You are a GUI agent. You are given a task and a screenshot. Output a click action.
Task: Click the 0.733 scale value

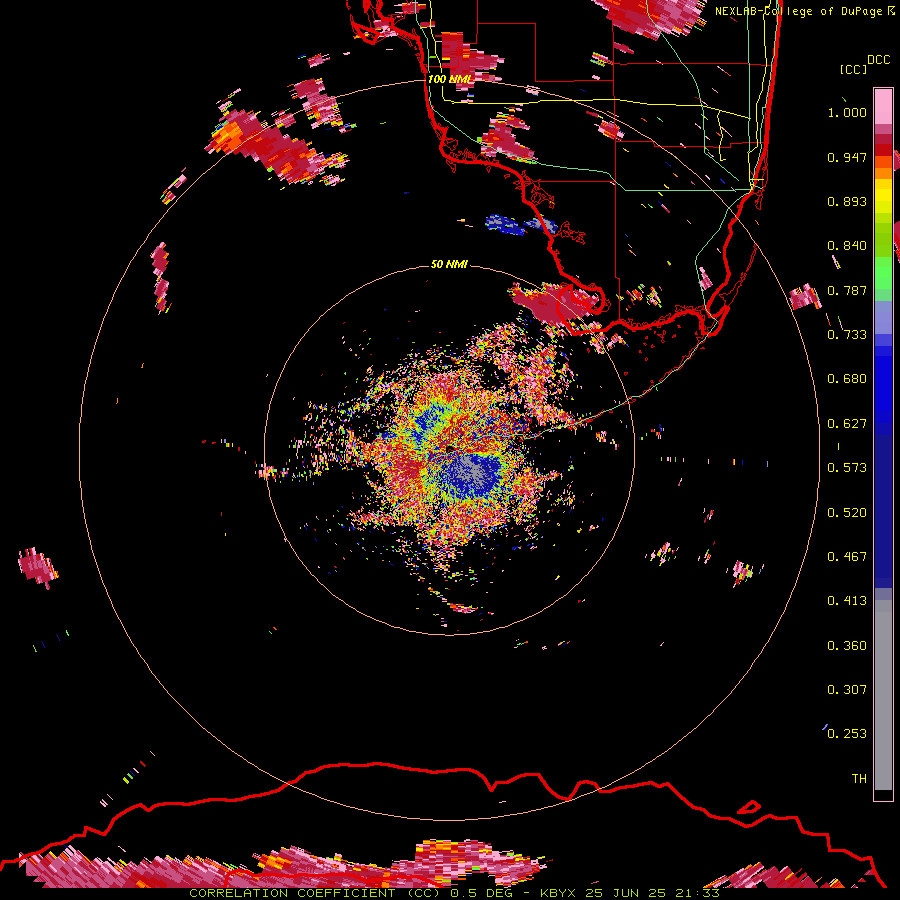point(847,335)
